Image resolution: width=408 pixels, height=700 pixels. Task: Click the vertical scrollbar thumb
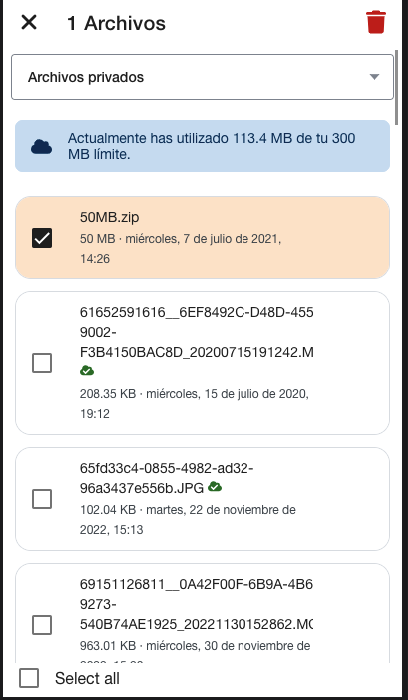click(x=396, y=86)
